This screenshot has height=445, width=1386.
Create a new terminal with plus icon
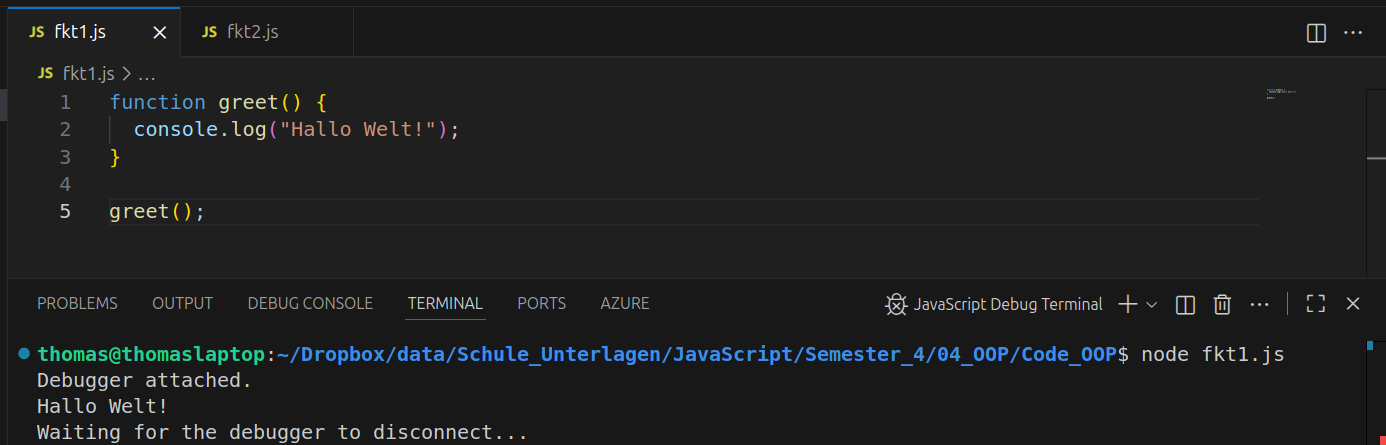1127,304
